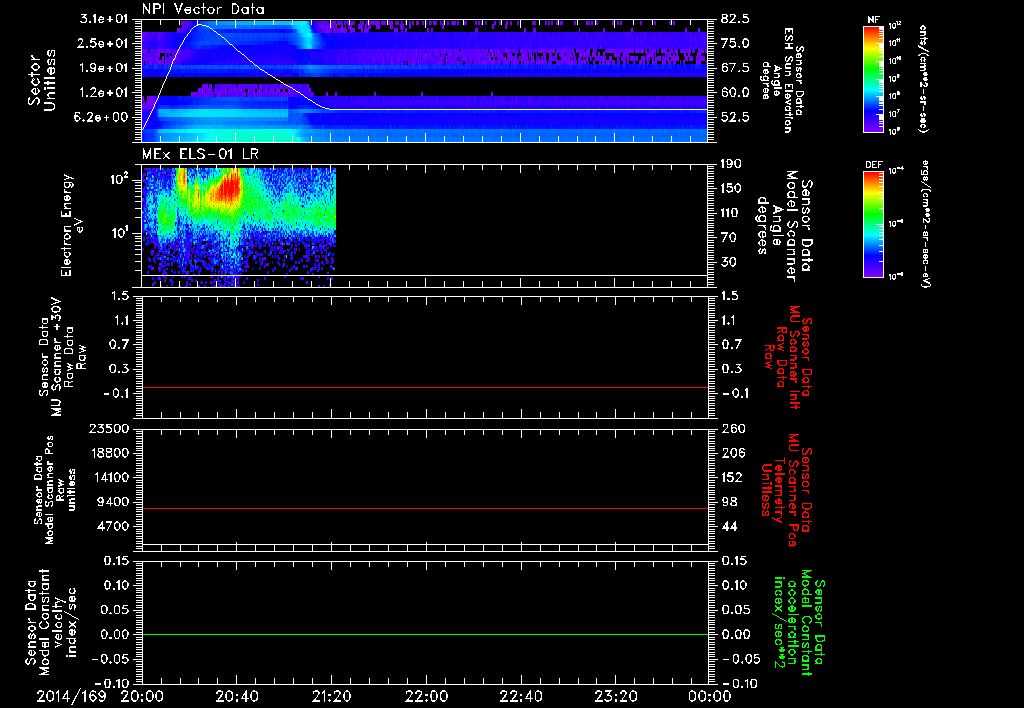This screenshot has height=708, width=1024.
Task: Click the 3.1e+01 sector tick label
Action: [104, 19]
